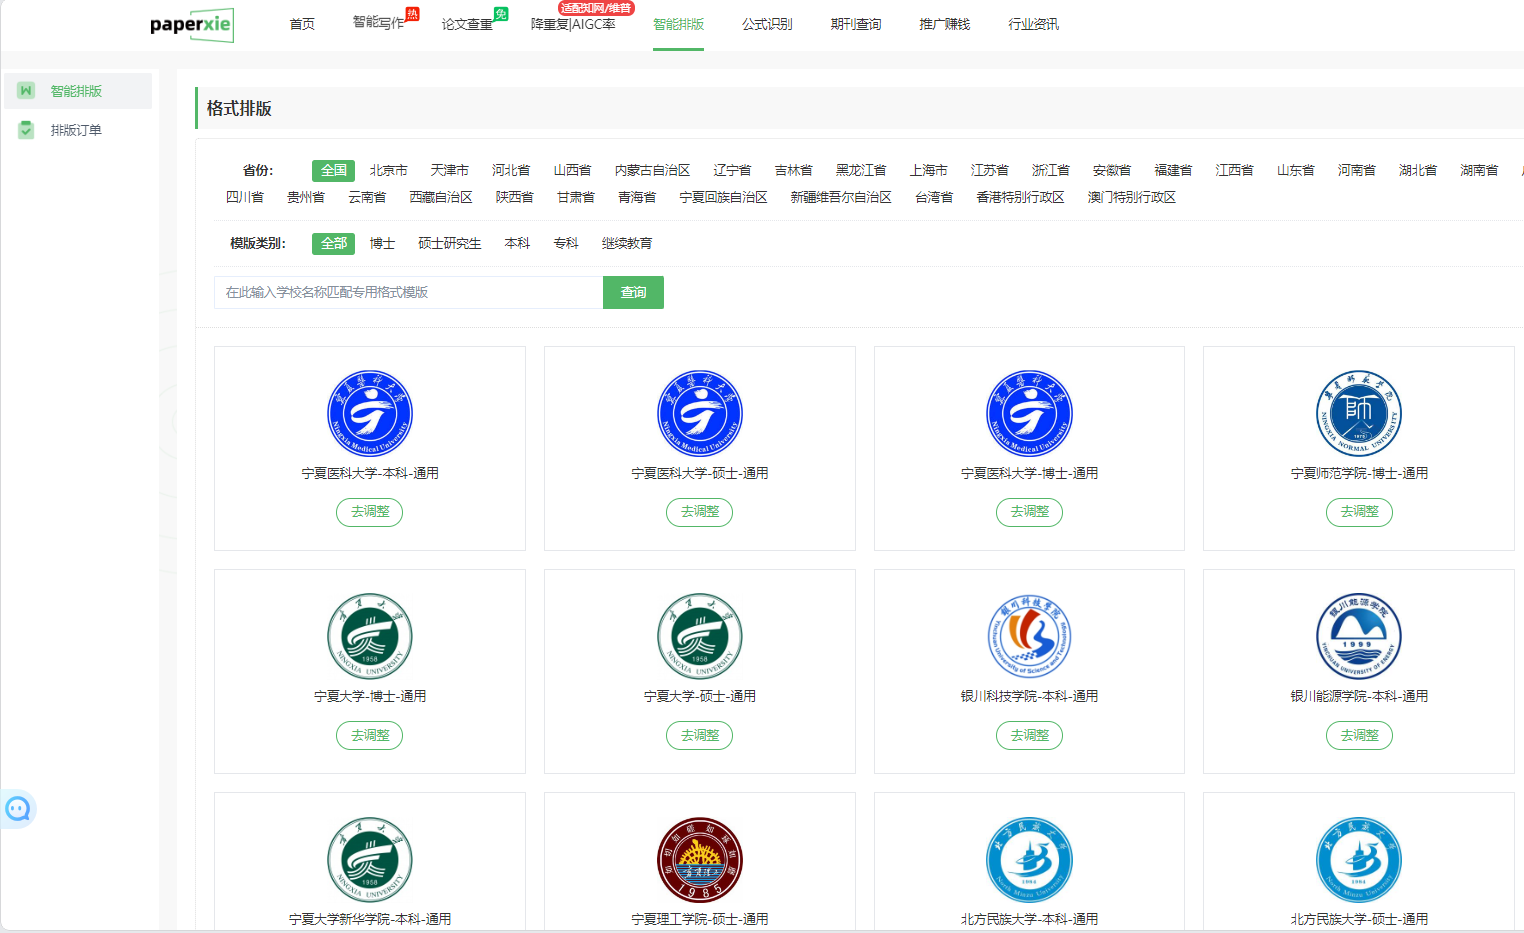Image resolution: width=1524 pixels, height=933 pixels.
Task: Click 去调整 under 宁夏大学-博士-通用
Action: (370, 736)
